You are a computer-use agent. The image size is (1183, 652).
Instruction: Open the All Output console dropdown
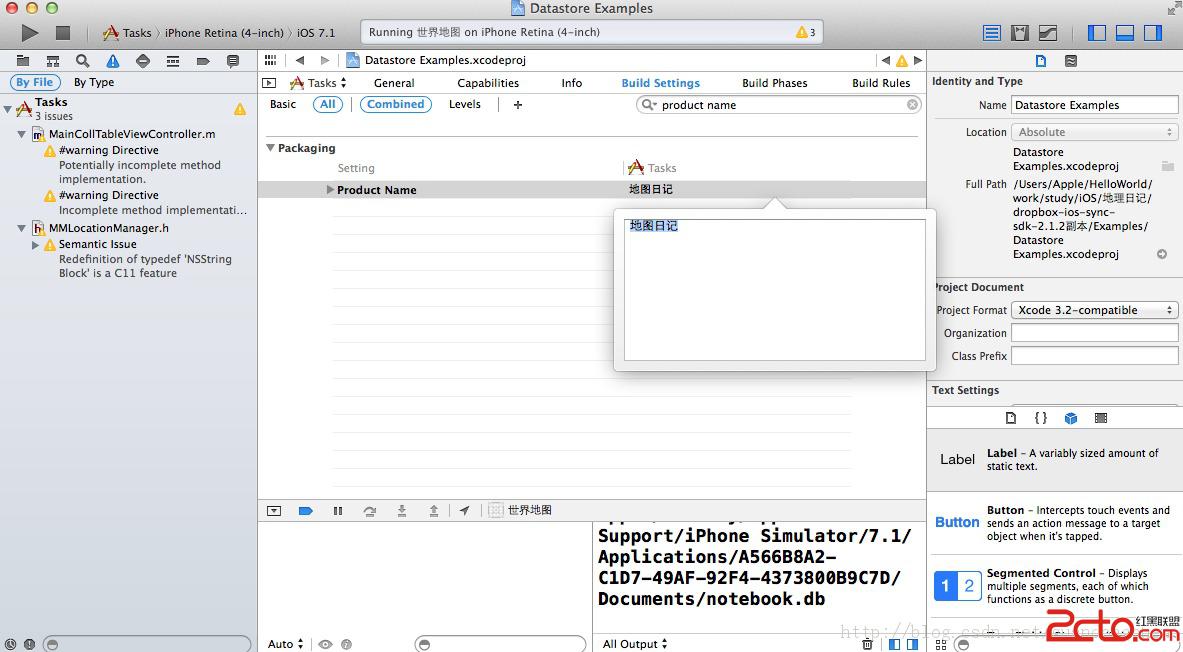(x=635, y=644)
